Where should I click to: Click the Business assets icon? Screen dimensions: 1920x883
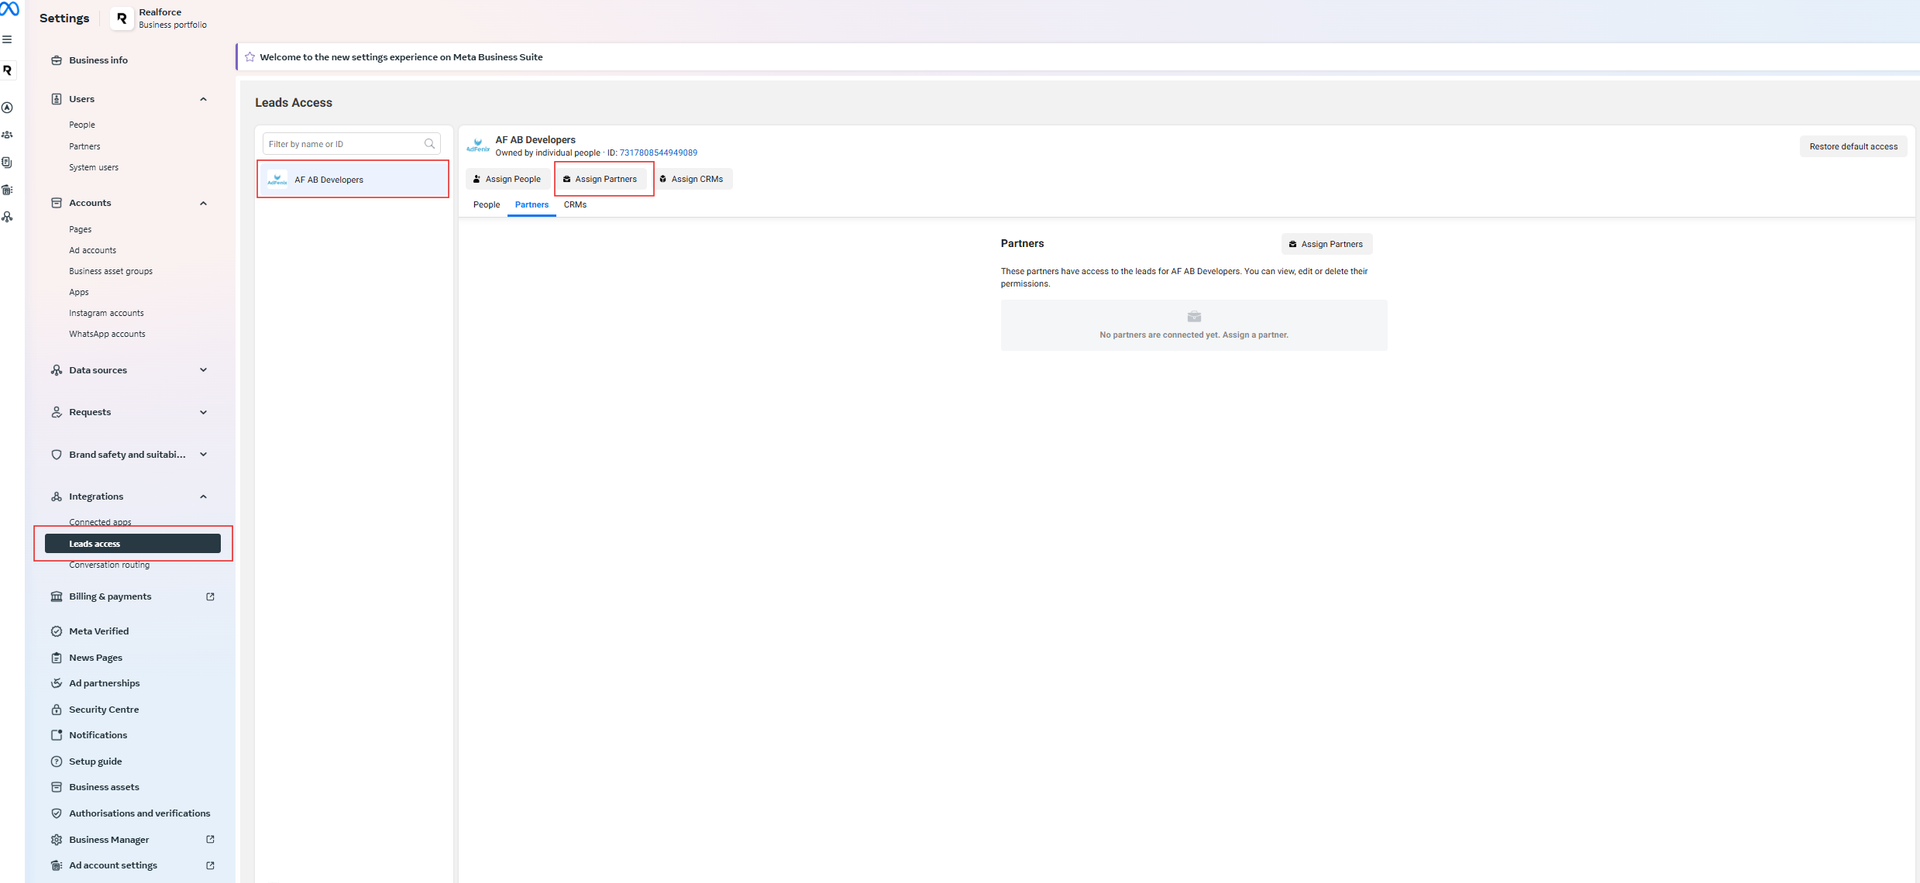click(x=56, y=787)
